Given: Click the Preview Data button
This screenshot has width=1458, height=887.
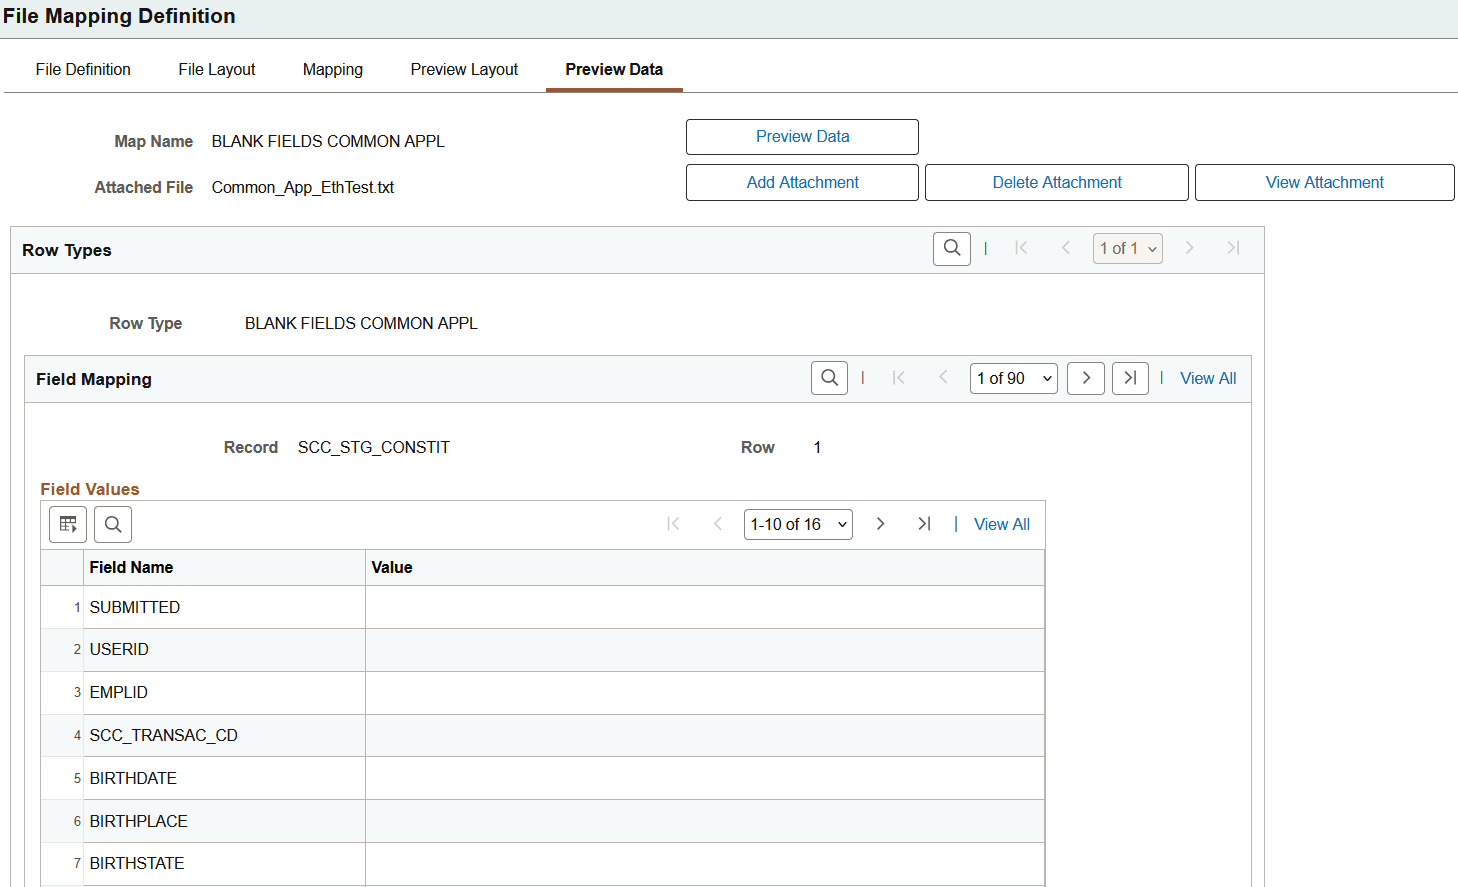Looking at the screenshot, I should [802, 137].
